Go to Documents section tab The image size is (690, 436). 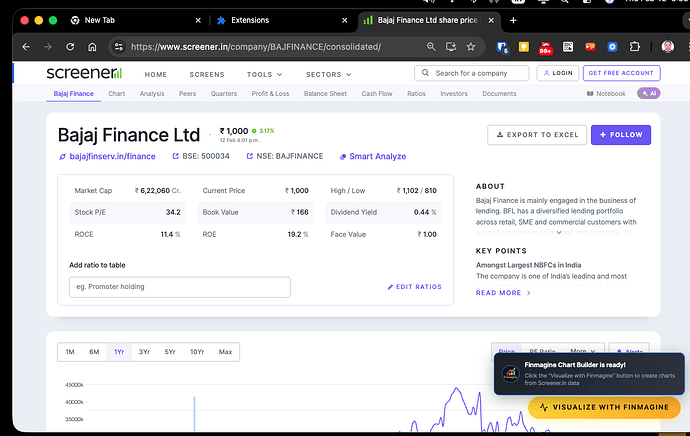[499, 94]
